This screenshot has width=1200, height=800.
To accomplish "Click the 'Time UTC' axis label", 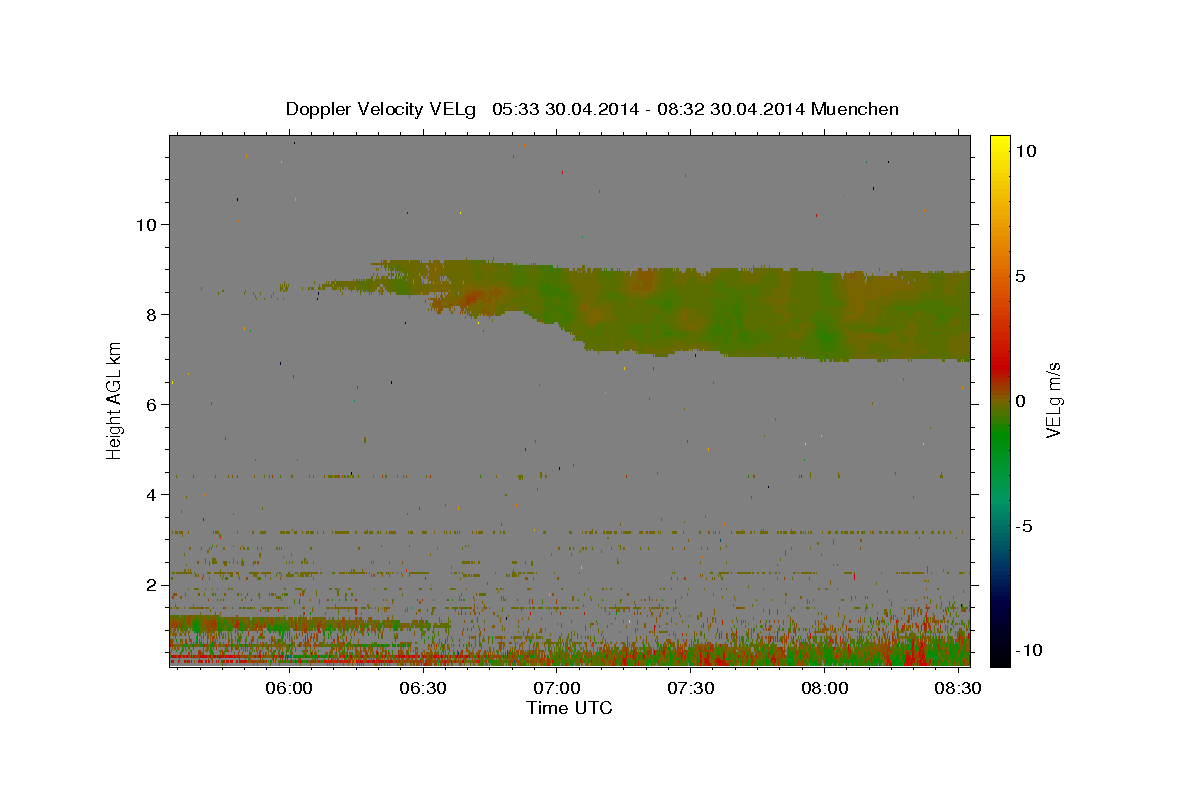I will tap(569, 708).
